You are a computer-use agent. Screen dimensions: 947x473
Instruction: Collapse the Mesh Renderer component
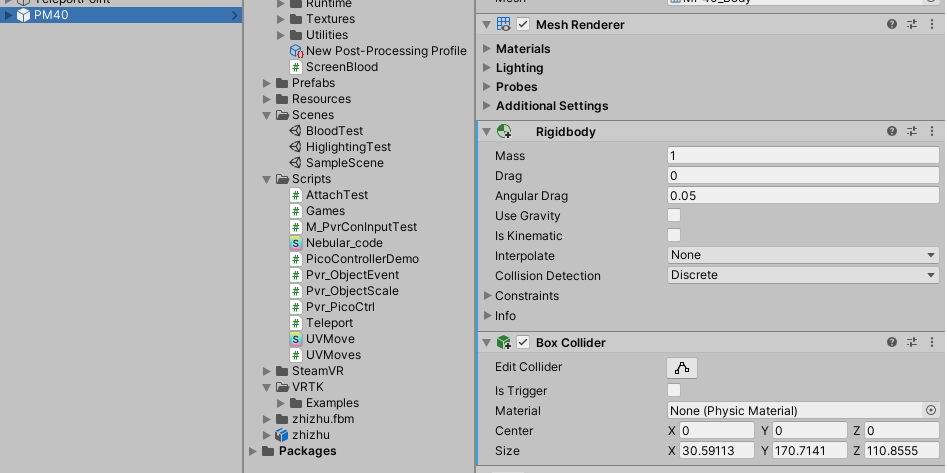487,25
